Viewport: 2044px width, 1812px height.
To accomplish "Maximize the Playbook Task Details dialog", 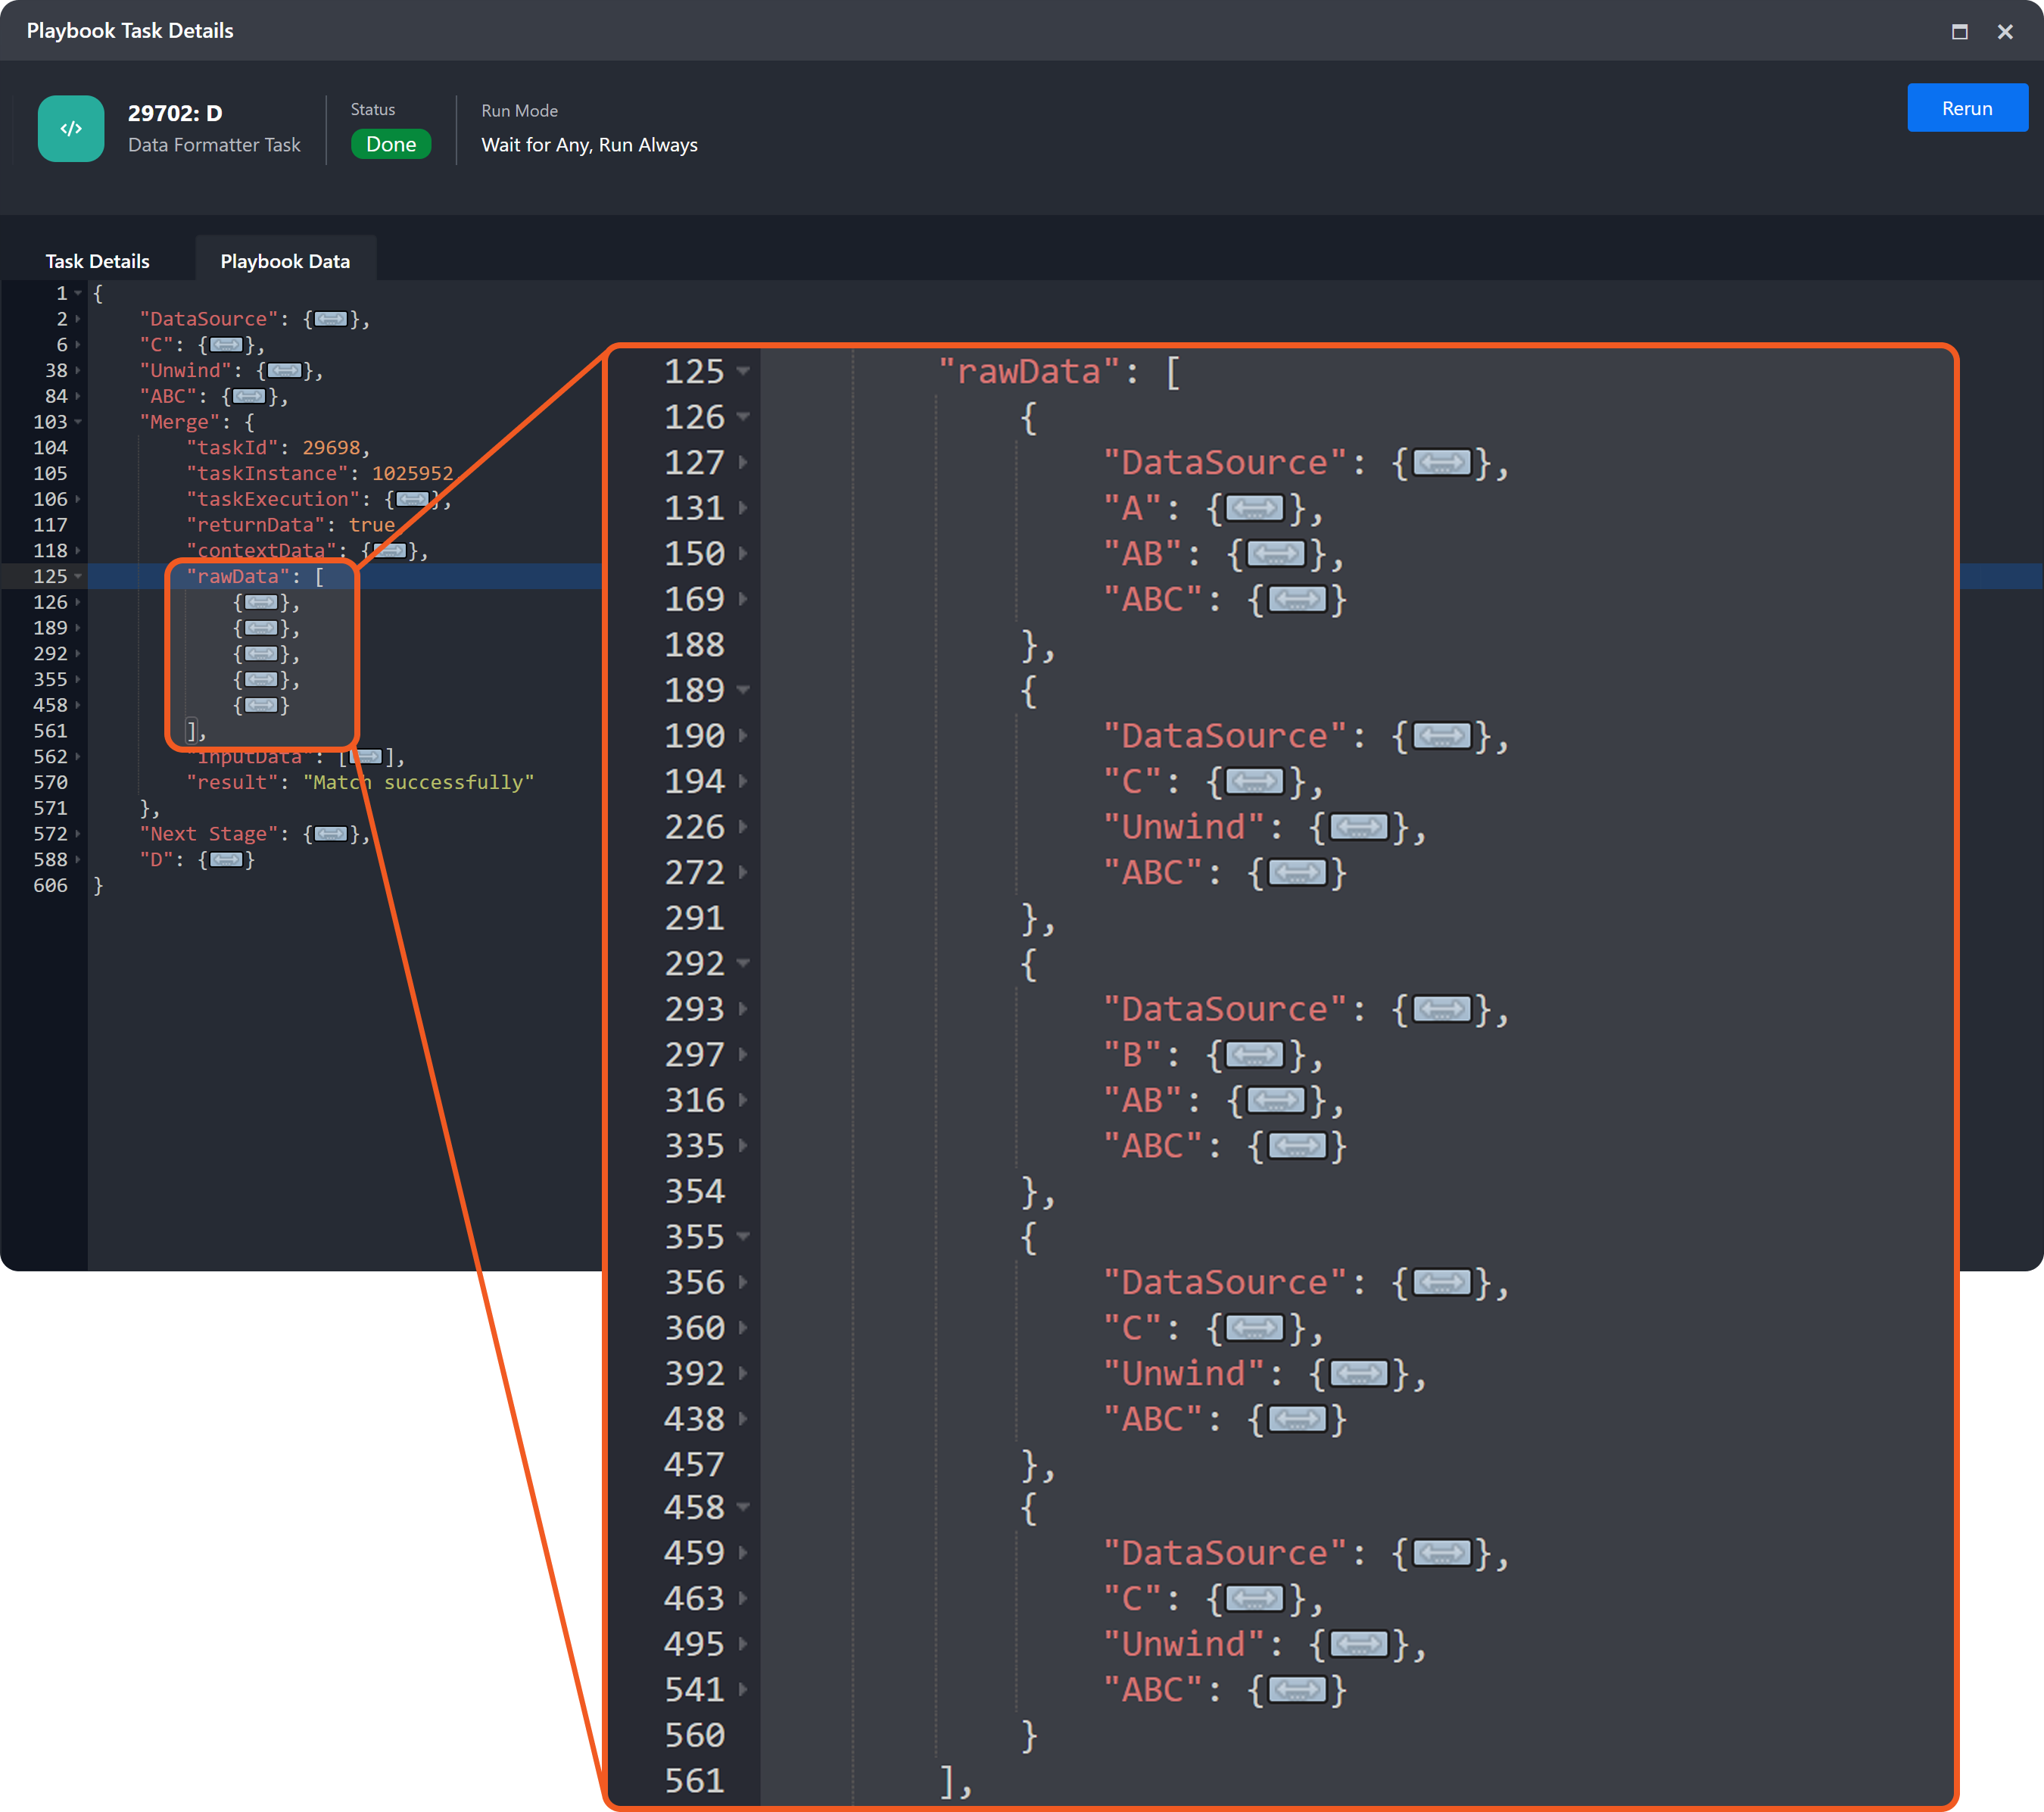I will [1959, 32].
